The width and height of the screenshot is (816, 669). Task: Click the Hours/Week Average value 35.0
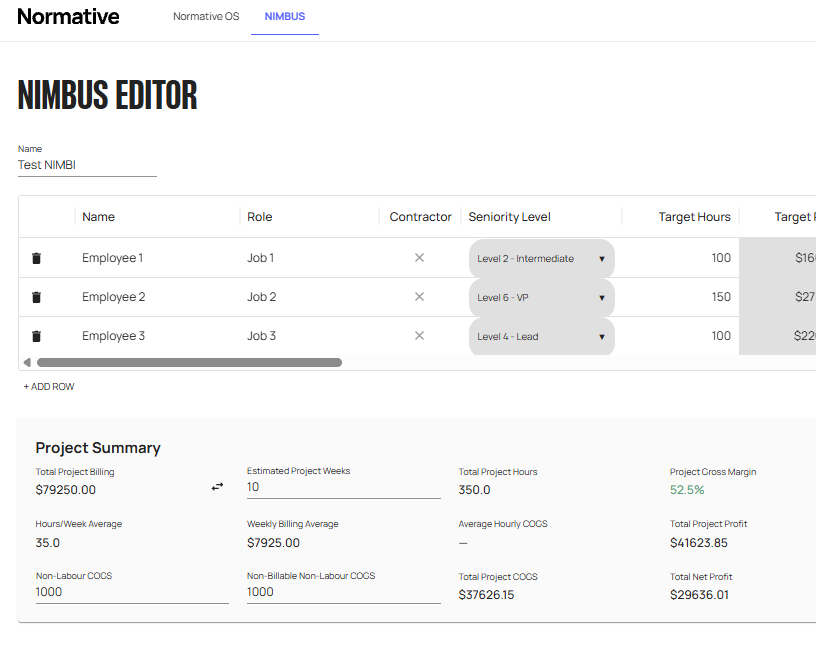pos(47,543)
